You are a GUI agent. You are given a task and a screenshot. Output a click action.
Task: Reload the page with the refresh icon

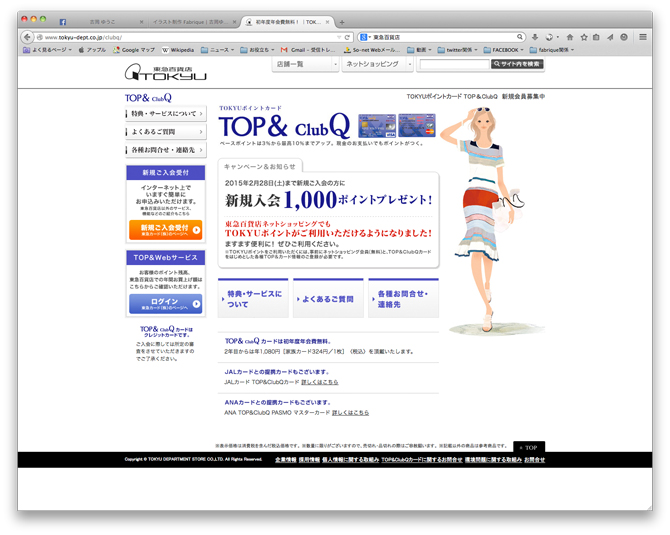coord(347,37)
